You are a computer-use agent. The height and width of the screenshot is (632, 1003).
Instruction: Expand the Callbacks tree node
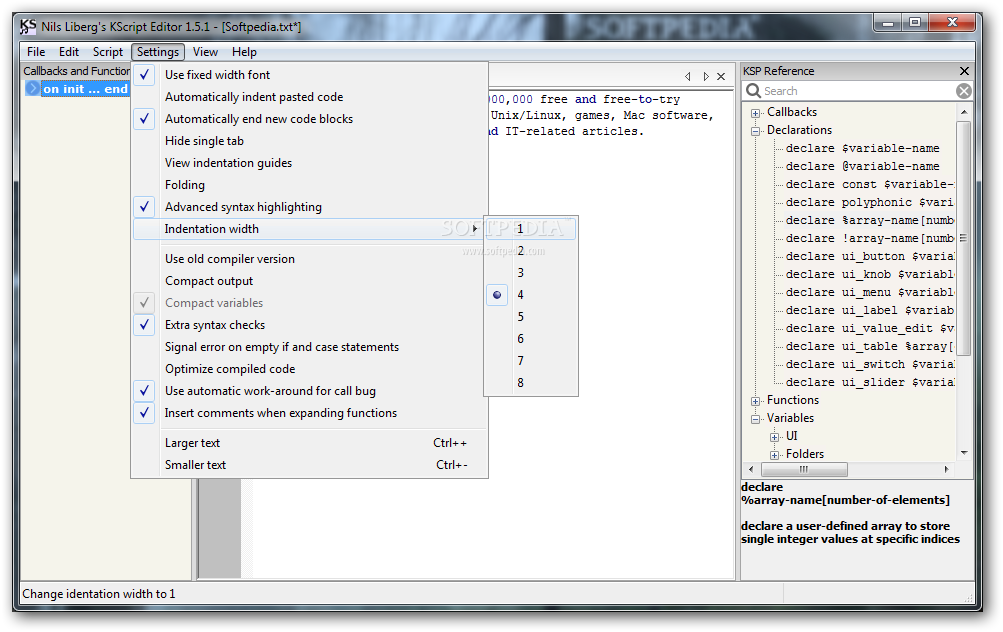[755, 113]
